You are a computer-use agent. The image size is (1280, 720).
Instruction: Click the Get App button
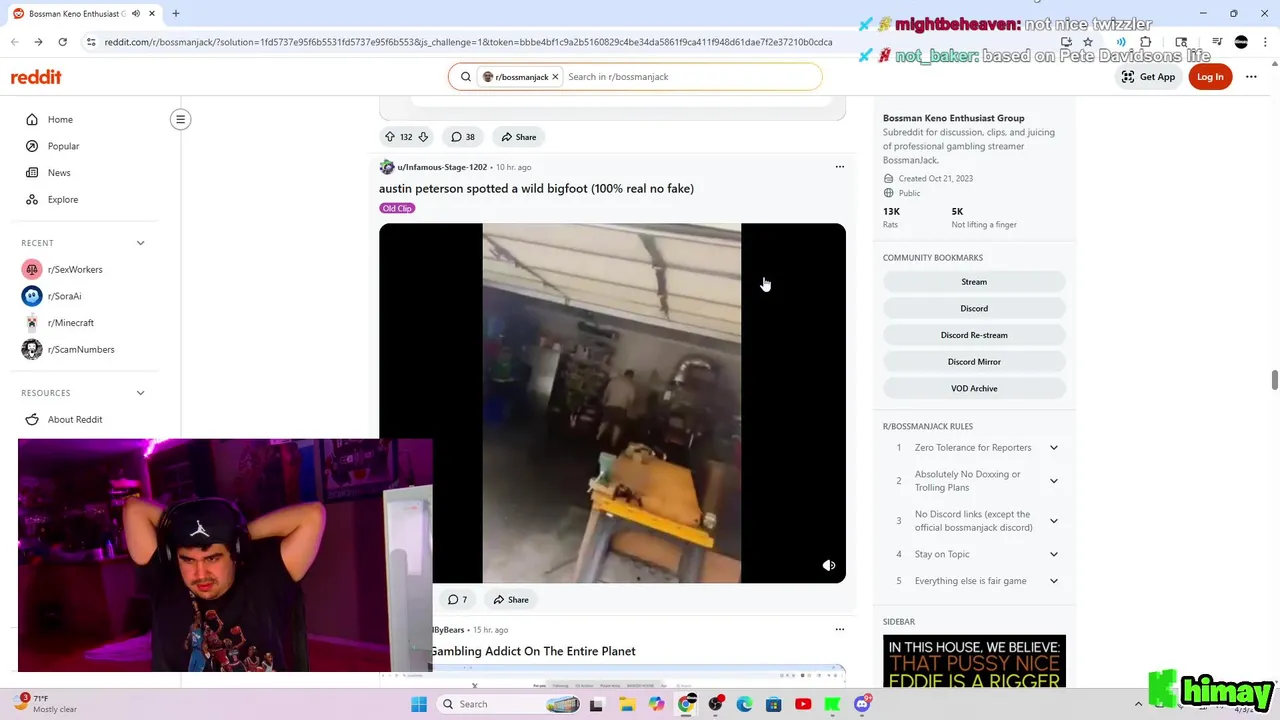coord(1148,77)
